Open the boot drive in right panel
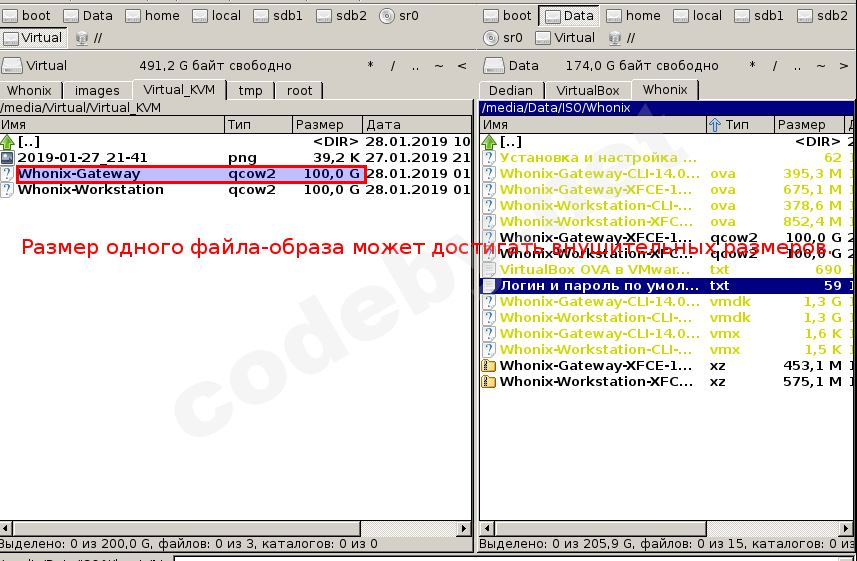Image resolution: width=857 pixels, height=561 pixels. (507, 16)
